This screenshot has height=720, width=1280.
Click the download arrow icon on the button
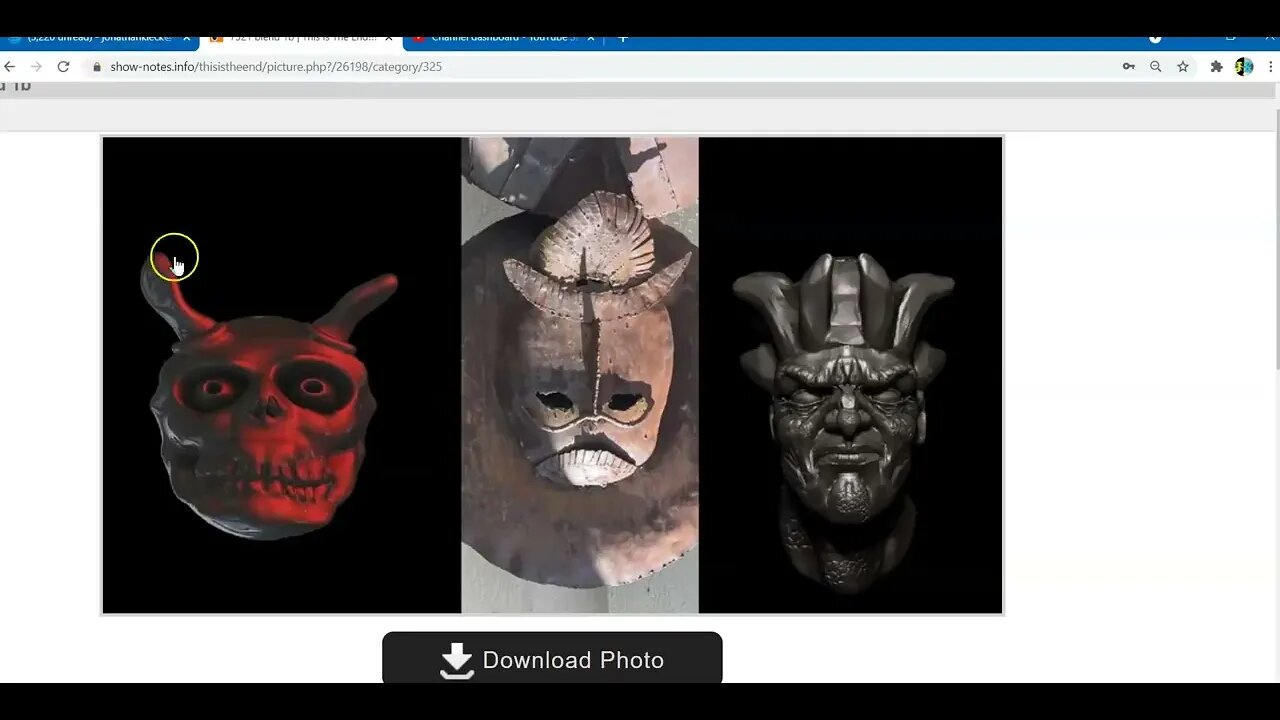click(x=457, y=660)
